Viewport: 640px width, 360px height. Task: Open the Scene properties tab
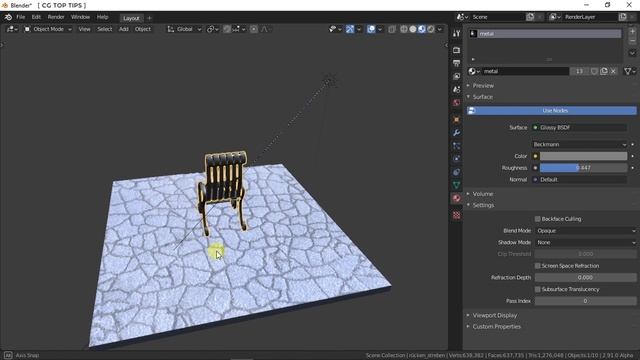pos(456,89)
